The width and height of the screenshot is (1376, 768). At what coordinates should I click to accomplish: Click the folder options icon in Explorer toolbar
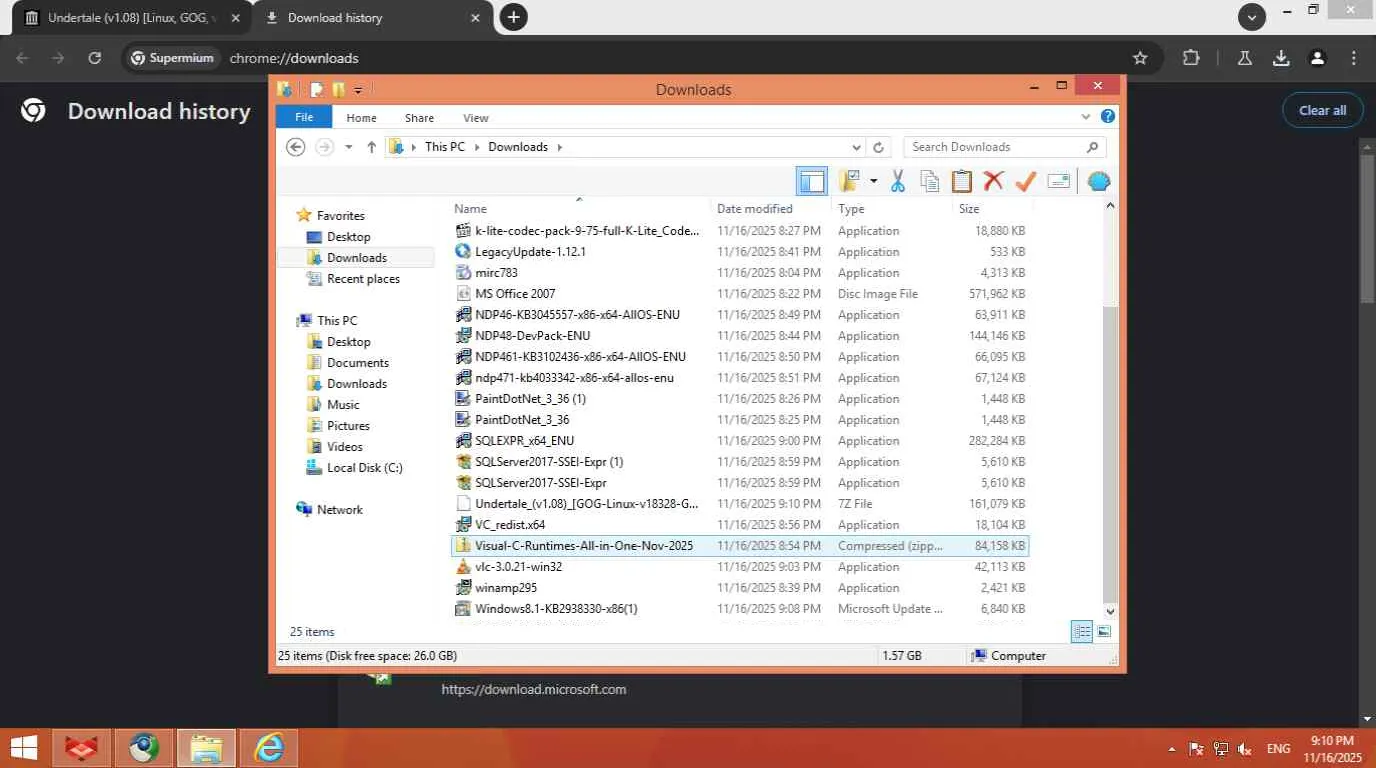[849, 181]
